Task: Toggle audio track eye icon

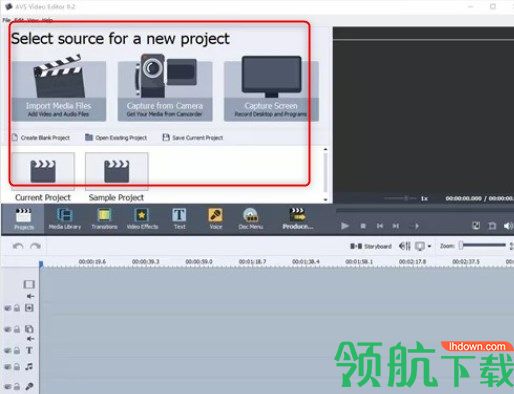Action: click(8, 367)
